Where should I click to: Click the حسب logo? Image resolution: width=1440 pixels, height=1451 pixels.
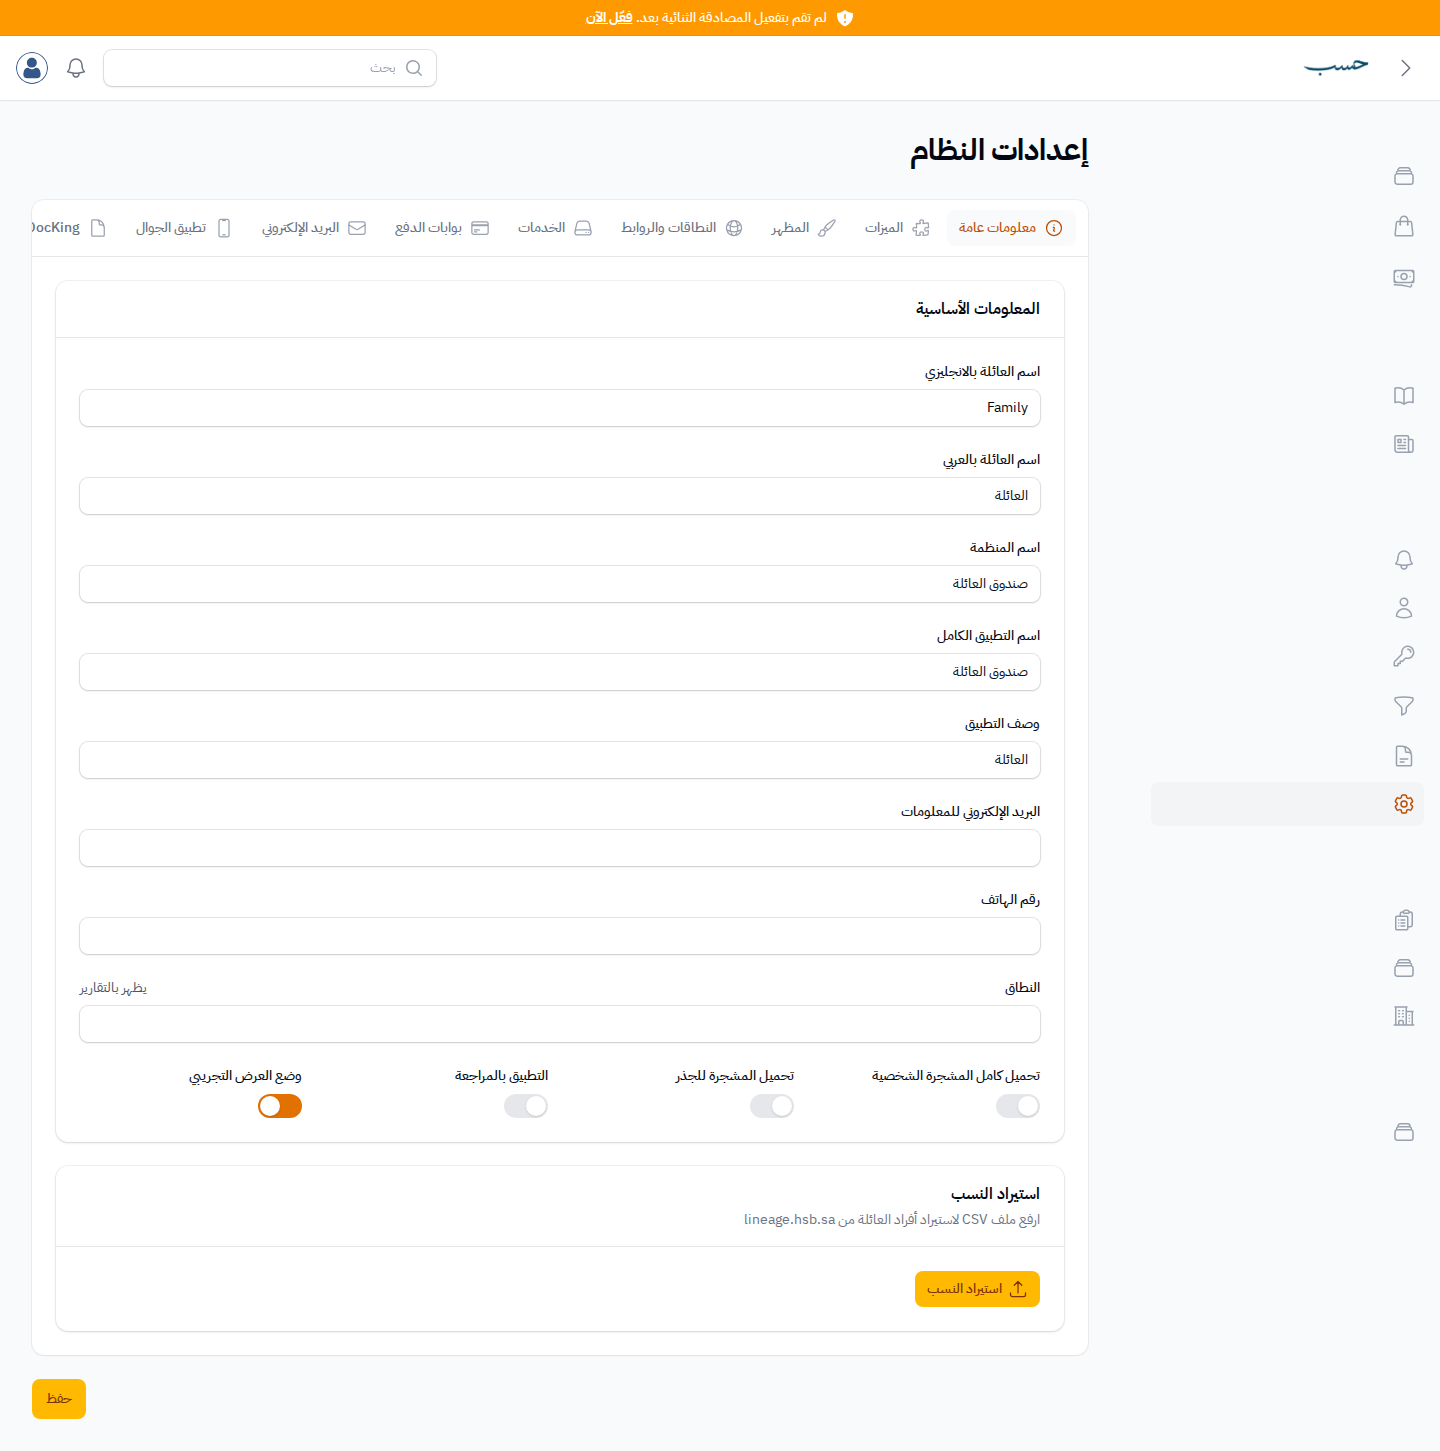tap(1336, 66)
